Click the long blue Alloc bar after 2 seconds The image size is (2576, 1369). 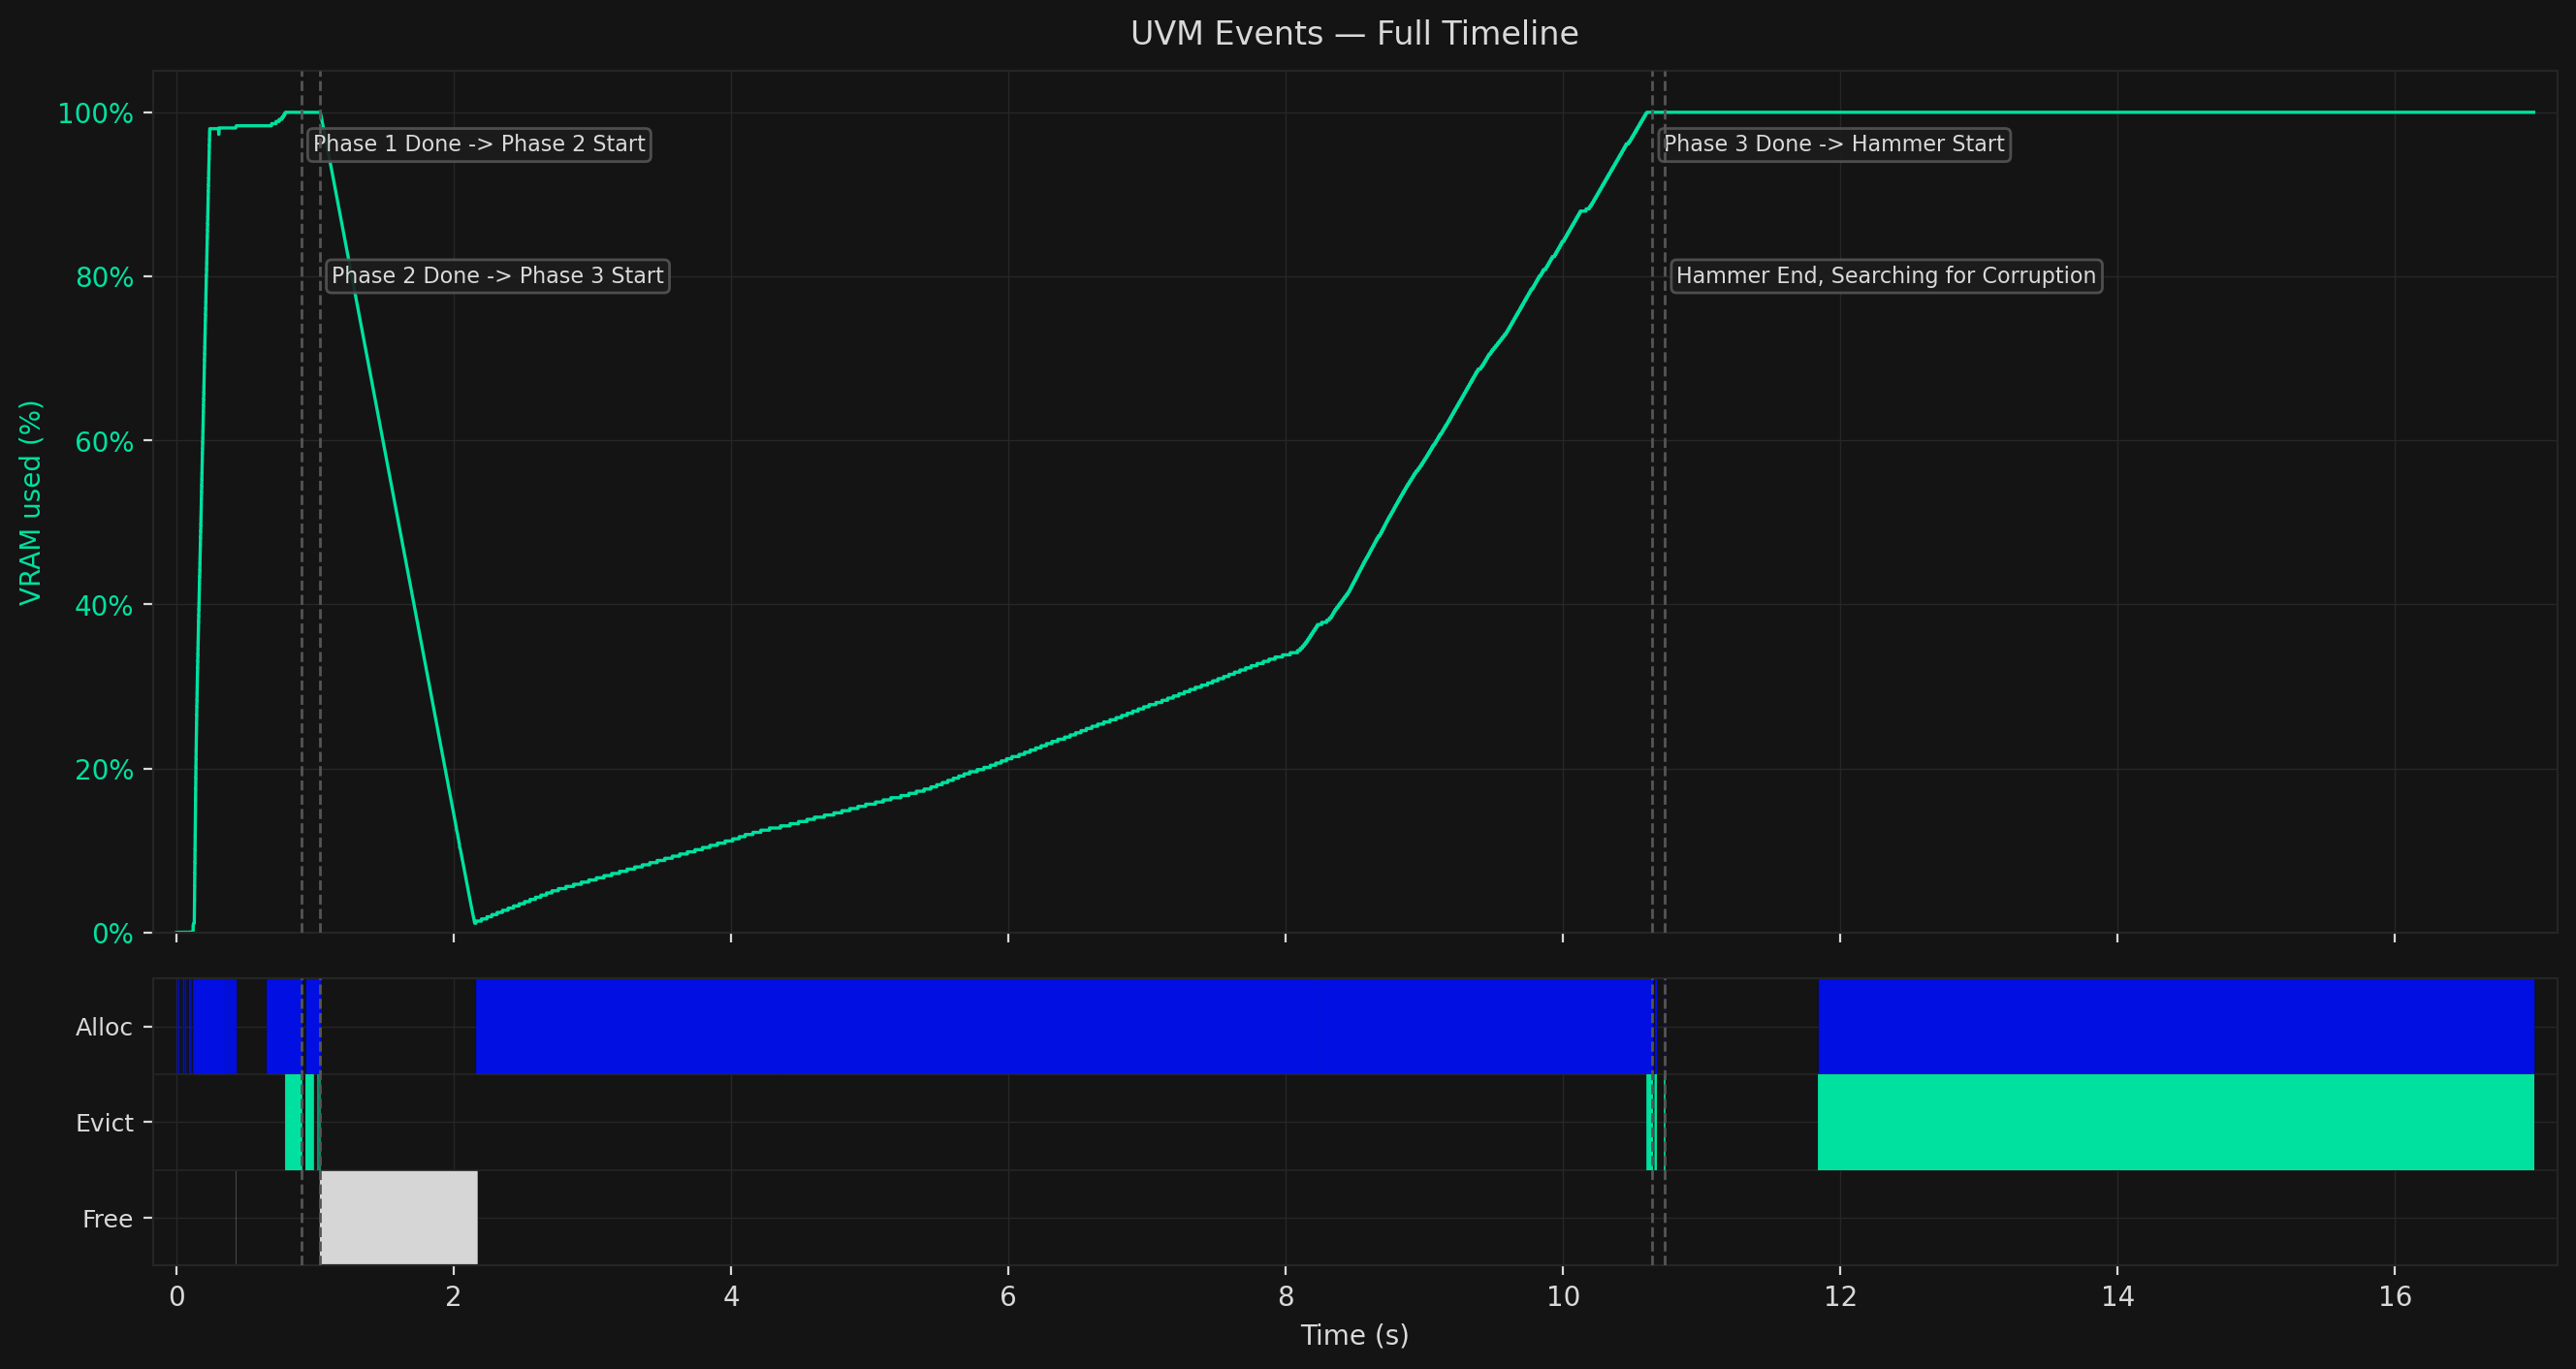(x=1000, y=1026)
